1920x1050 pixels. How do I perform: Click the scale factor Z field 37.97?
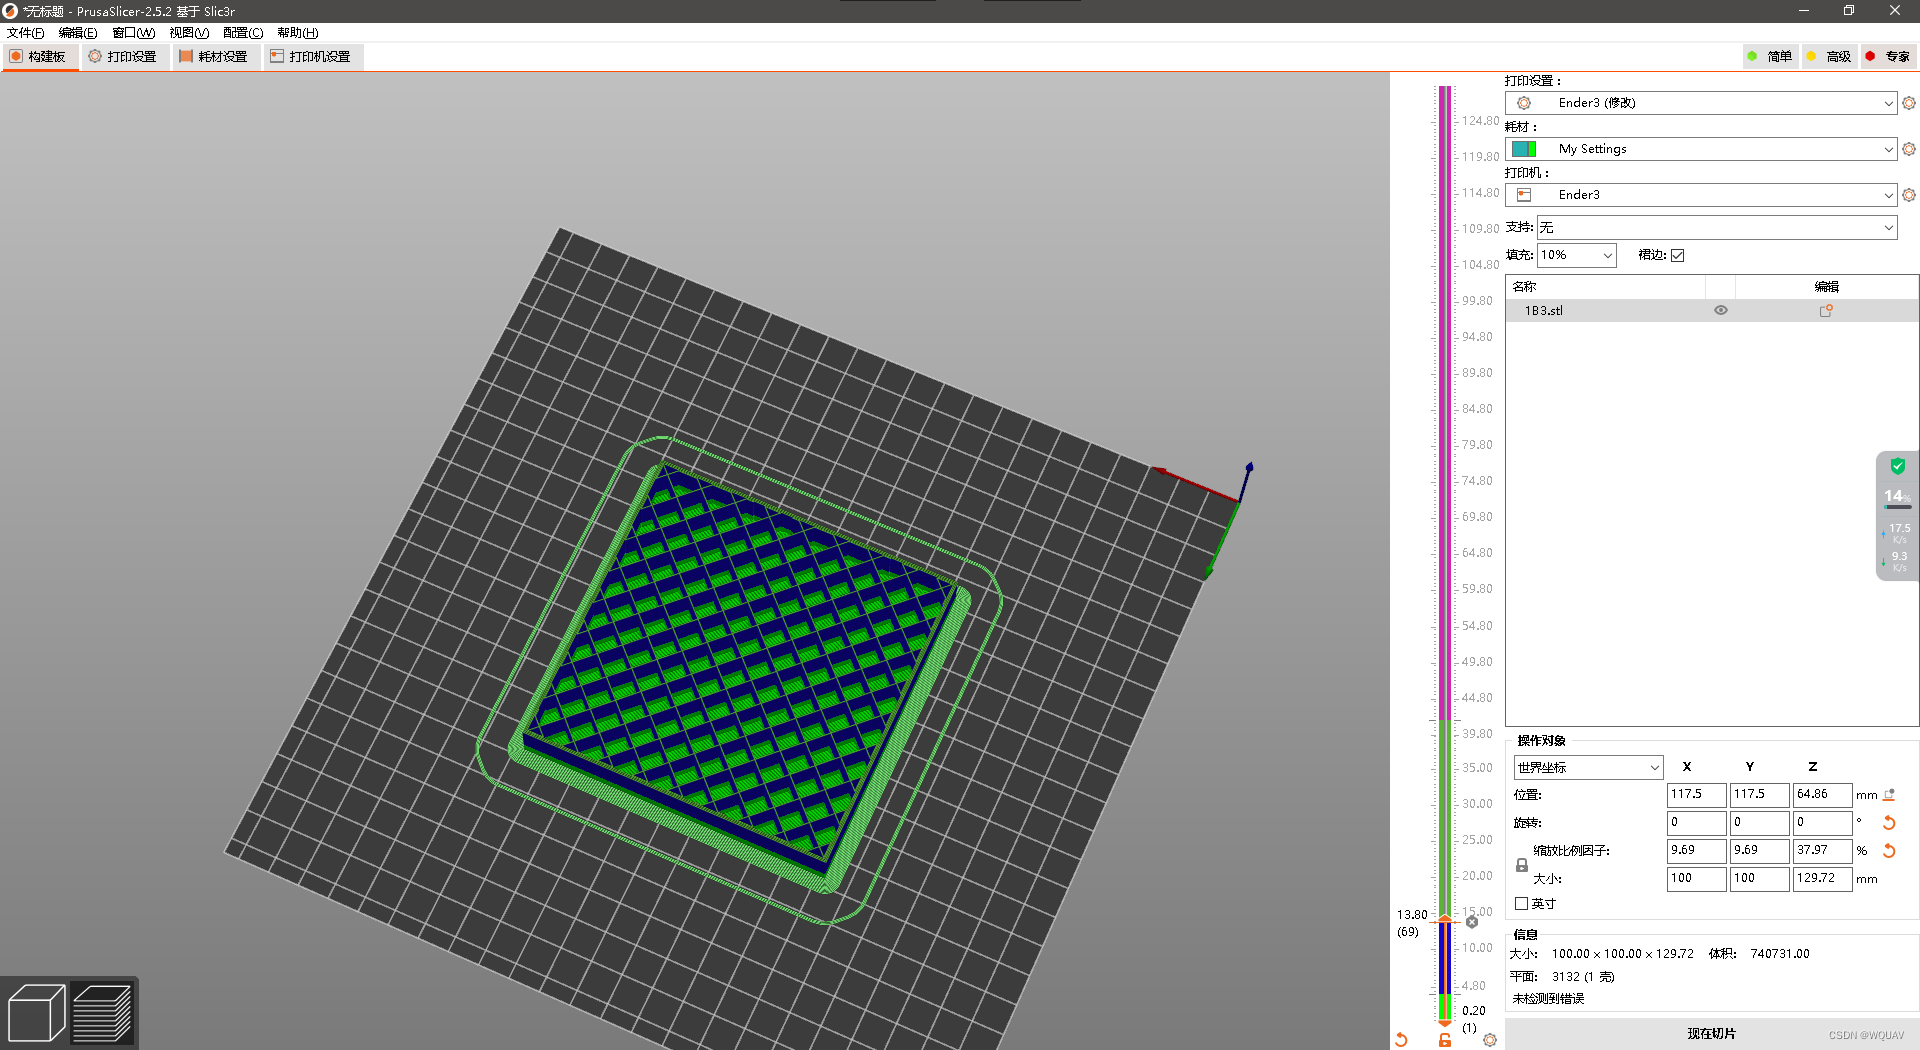pos(1822,851)
